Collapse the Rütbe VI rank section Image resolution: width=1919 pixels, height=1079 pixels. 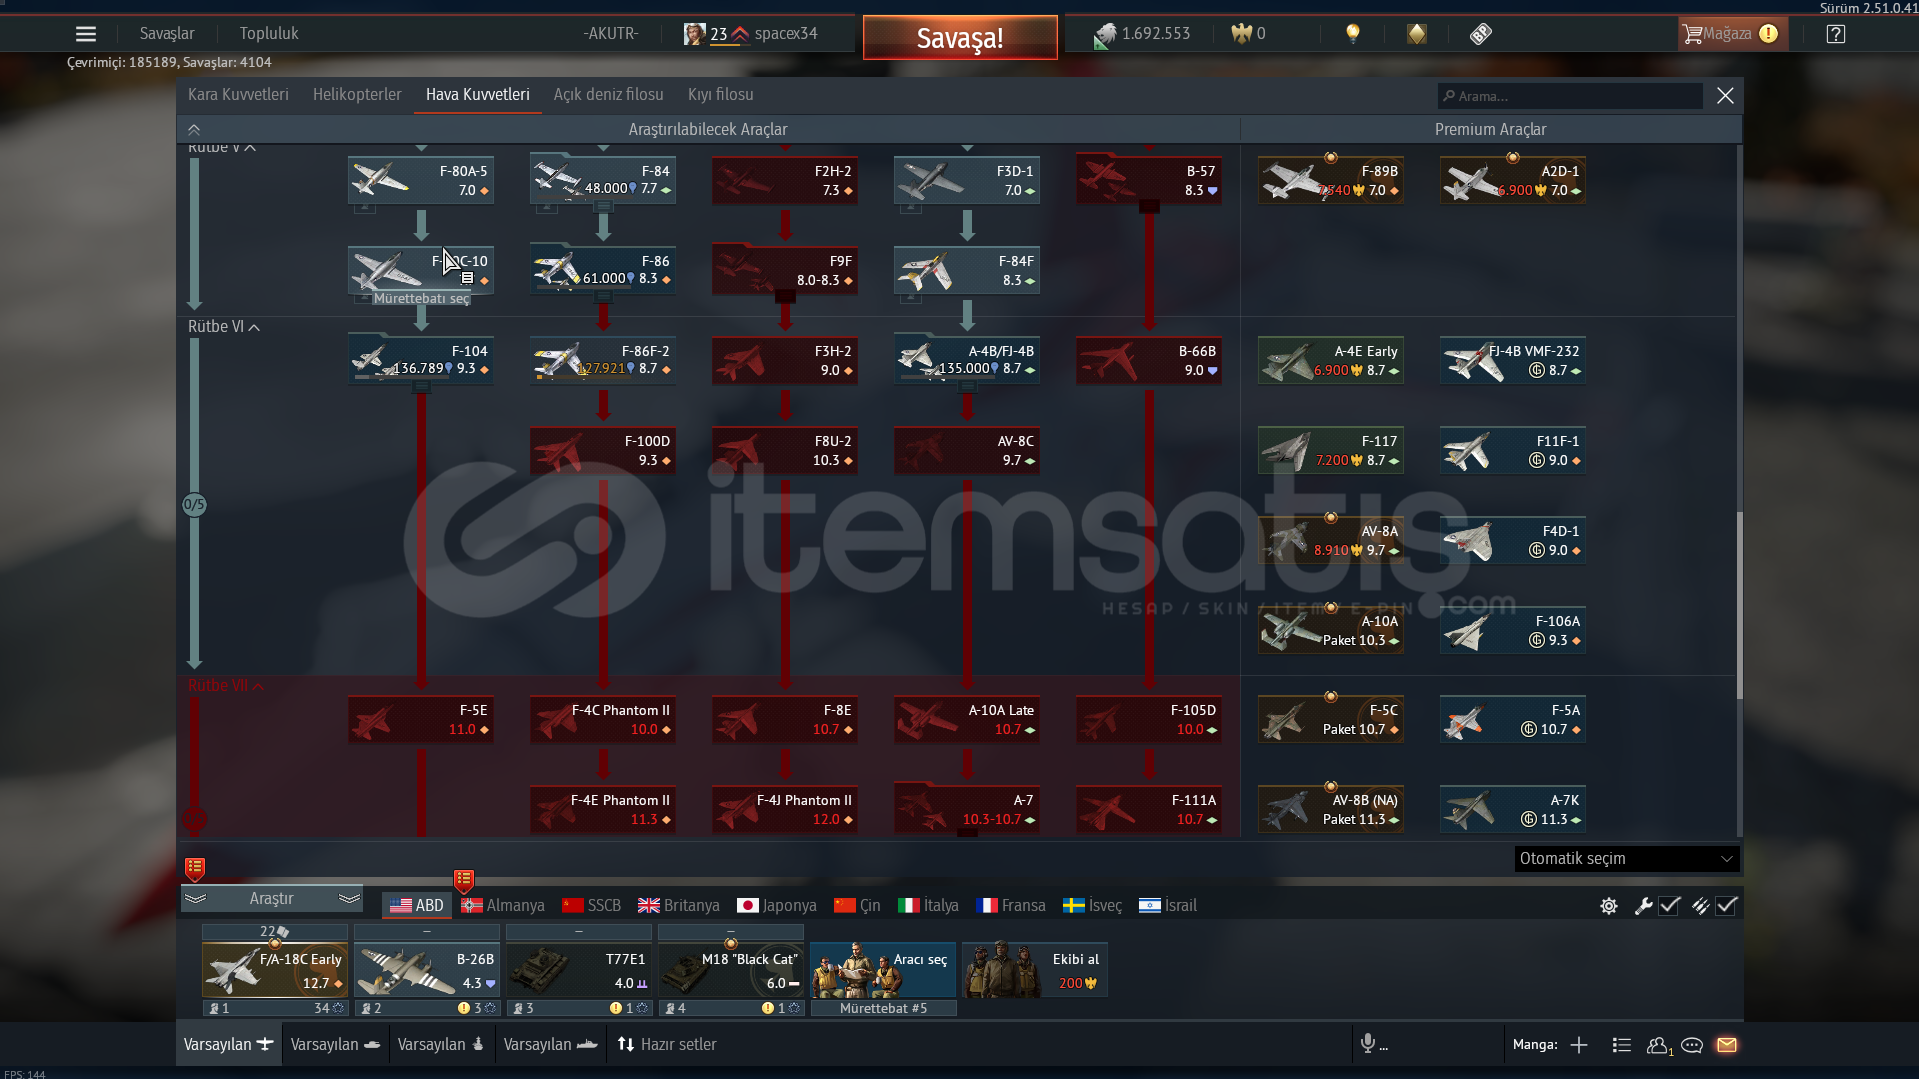pos(254,327)
